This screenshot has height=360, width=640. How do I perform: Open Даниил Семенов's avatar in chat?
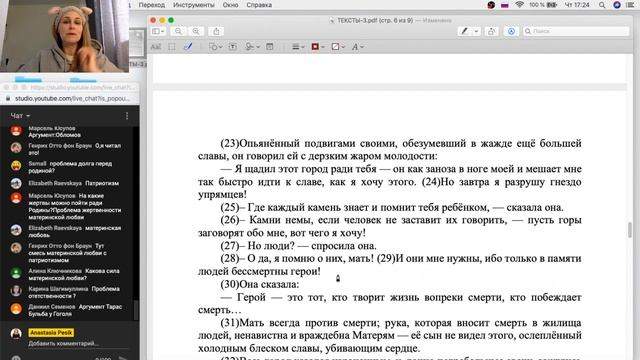point(16,309)
